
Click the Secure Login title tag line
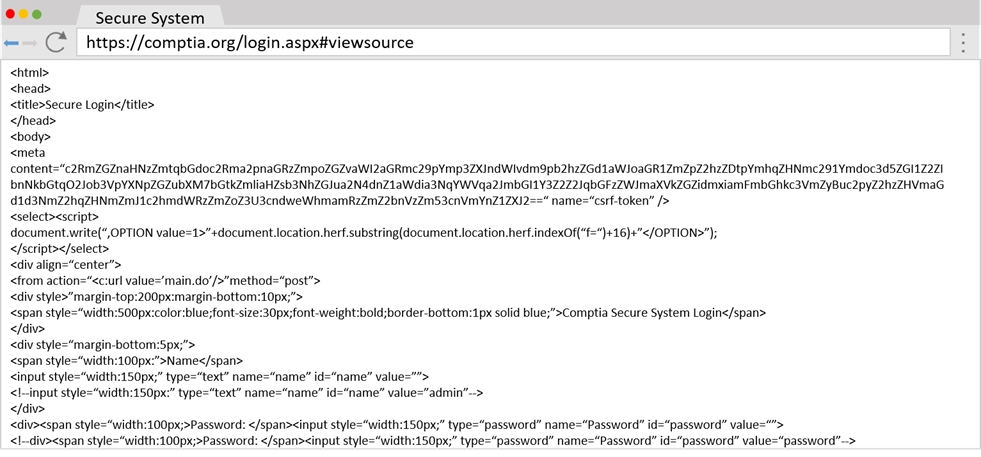click(x=82, y=104)
